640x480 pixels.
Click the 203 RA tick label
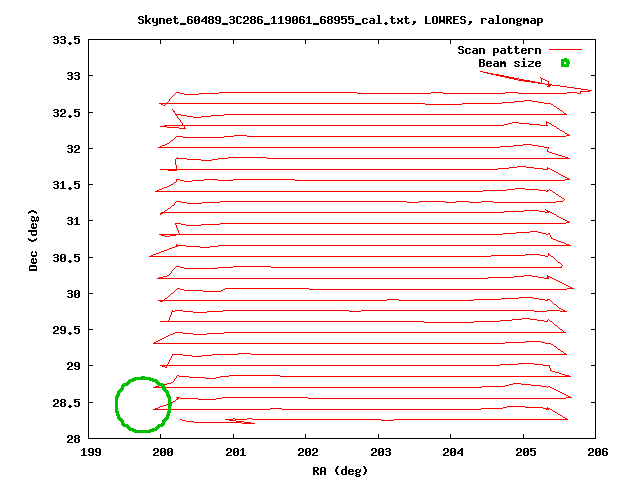(x=380, y=452)
